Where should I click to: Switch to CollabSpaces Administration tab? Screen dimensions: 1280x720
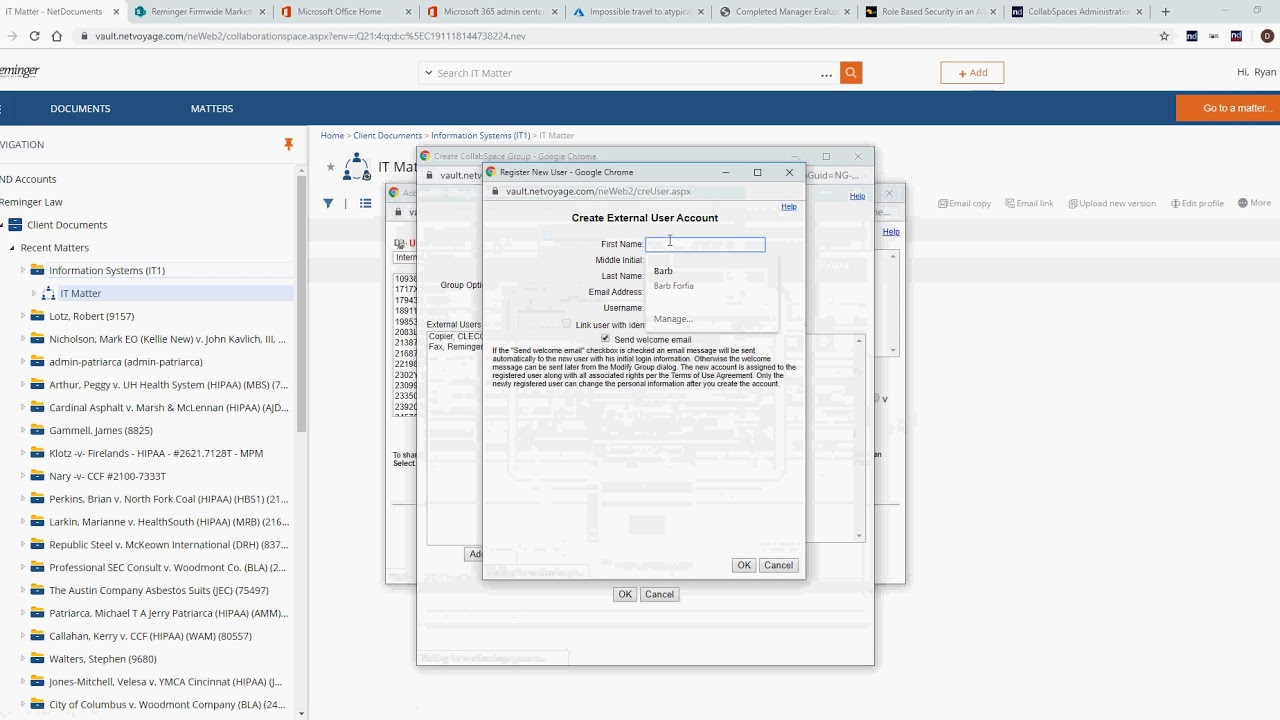pos(1077,12)
